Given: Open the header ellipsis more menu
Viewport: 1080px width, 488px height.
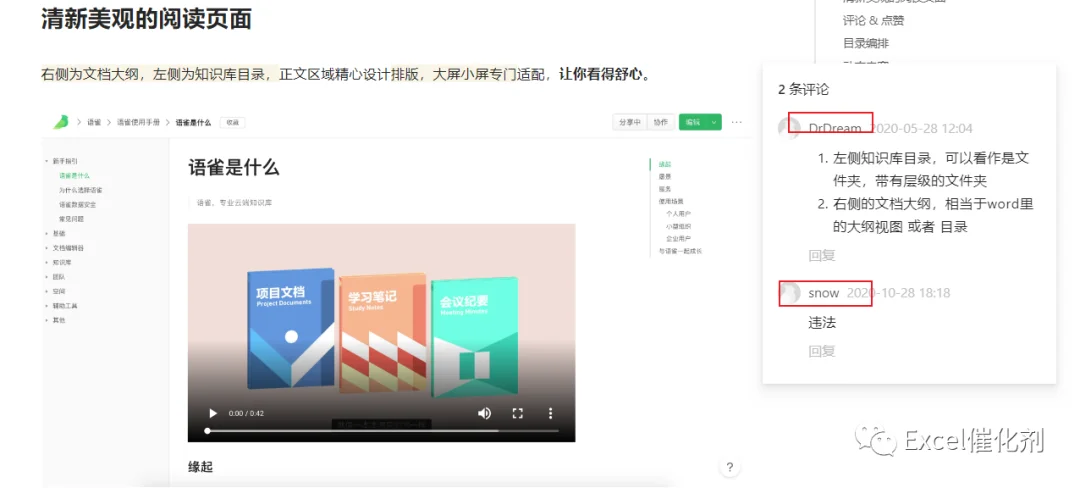Looking at the screenshot, I should (x=737, y=122).
